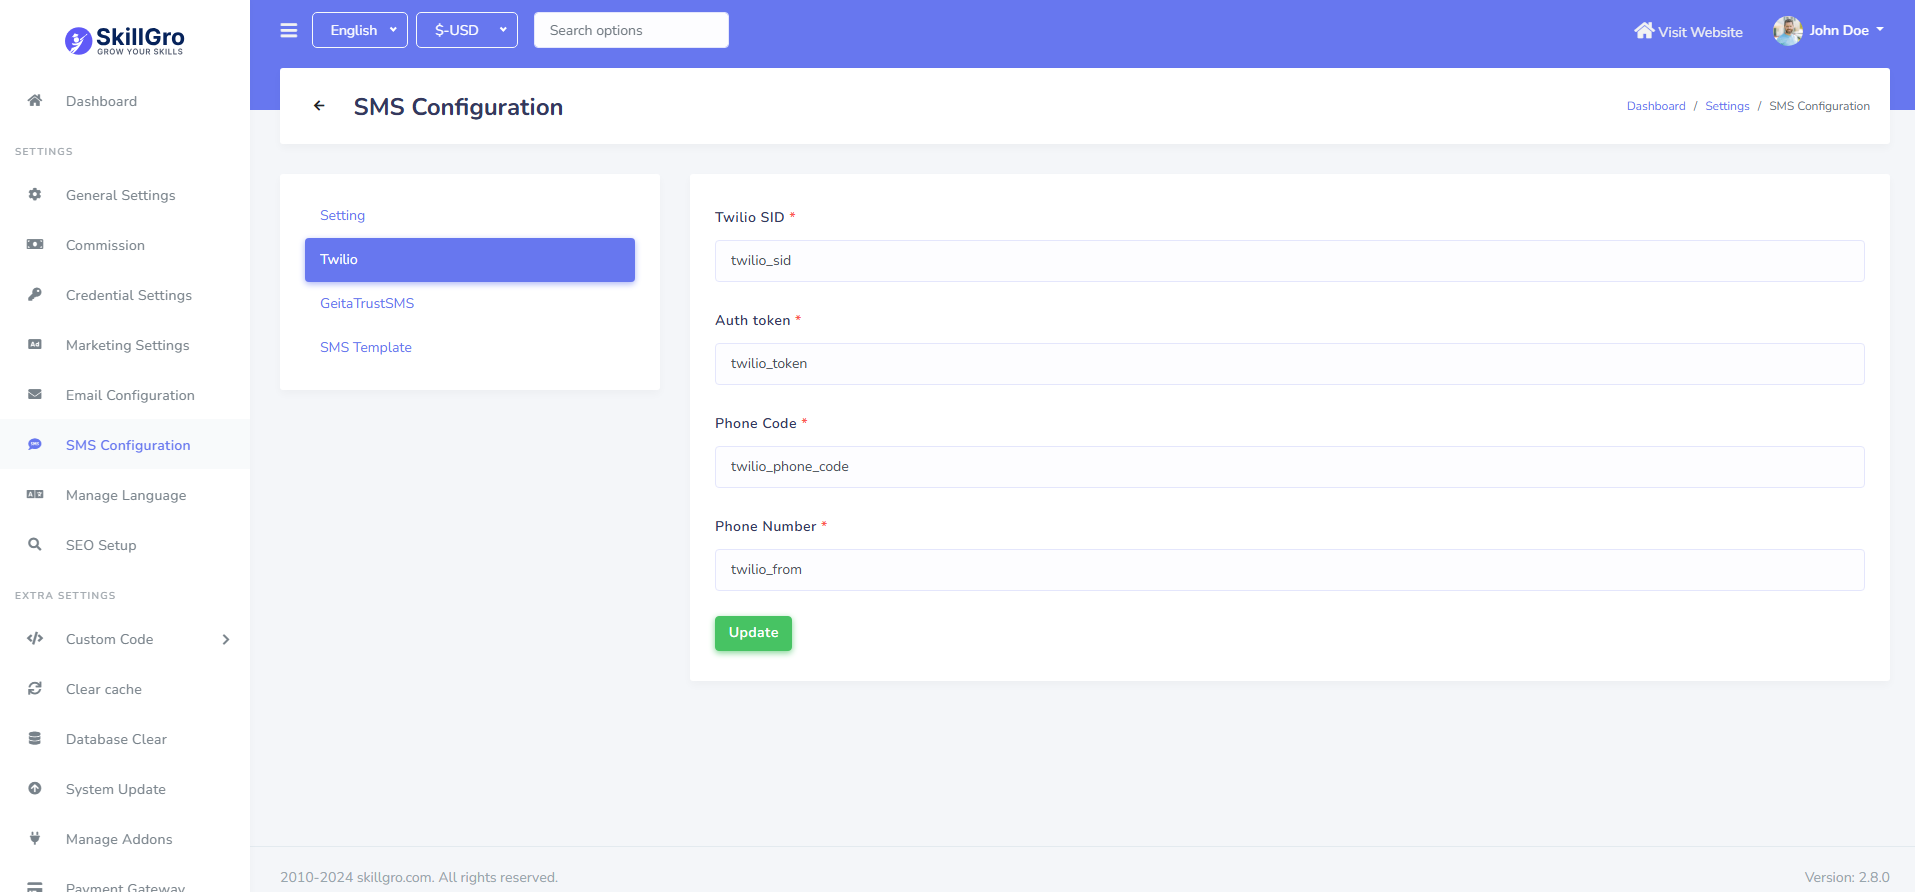Click the Search options field
The height and width of the screenshot is (892, 1915).
point(631,30)
